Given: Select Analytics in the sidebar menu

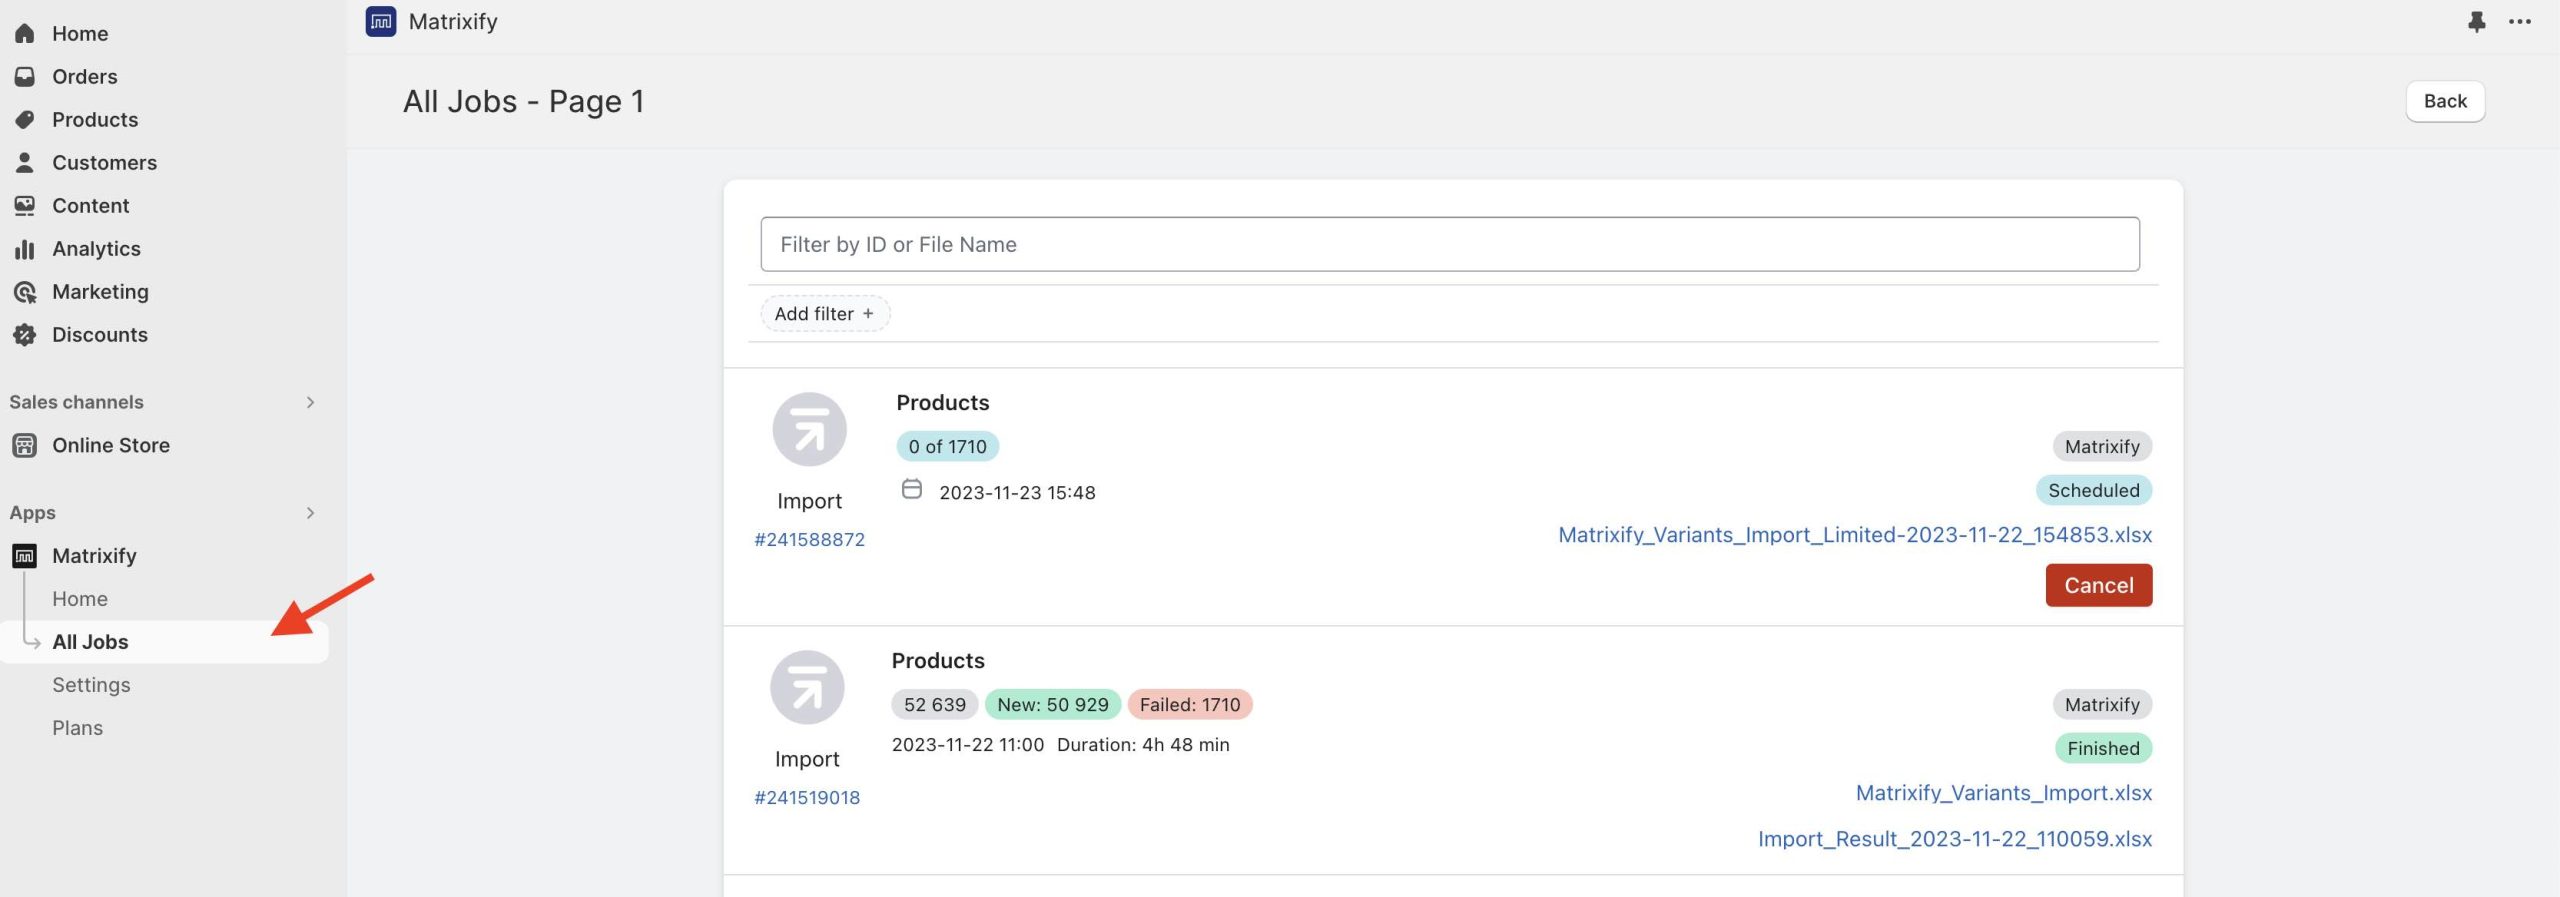Looking at the screenshot, I should click(x=96, y=248).
